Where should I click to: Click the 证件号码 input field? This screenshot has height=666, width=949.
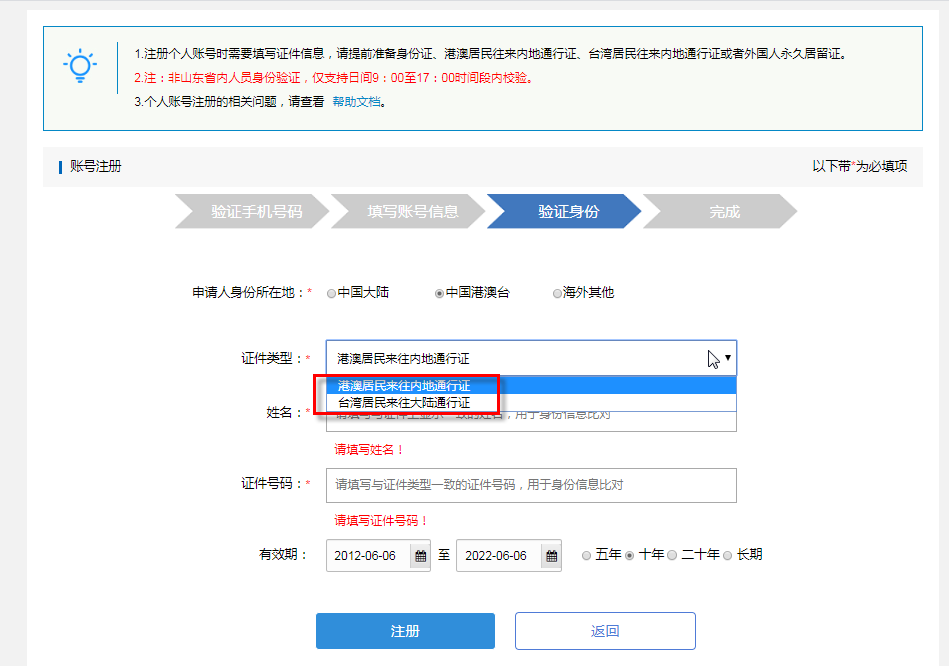530,485
